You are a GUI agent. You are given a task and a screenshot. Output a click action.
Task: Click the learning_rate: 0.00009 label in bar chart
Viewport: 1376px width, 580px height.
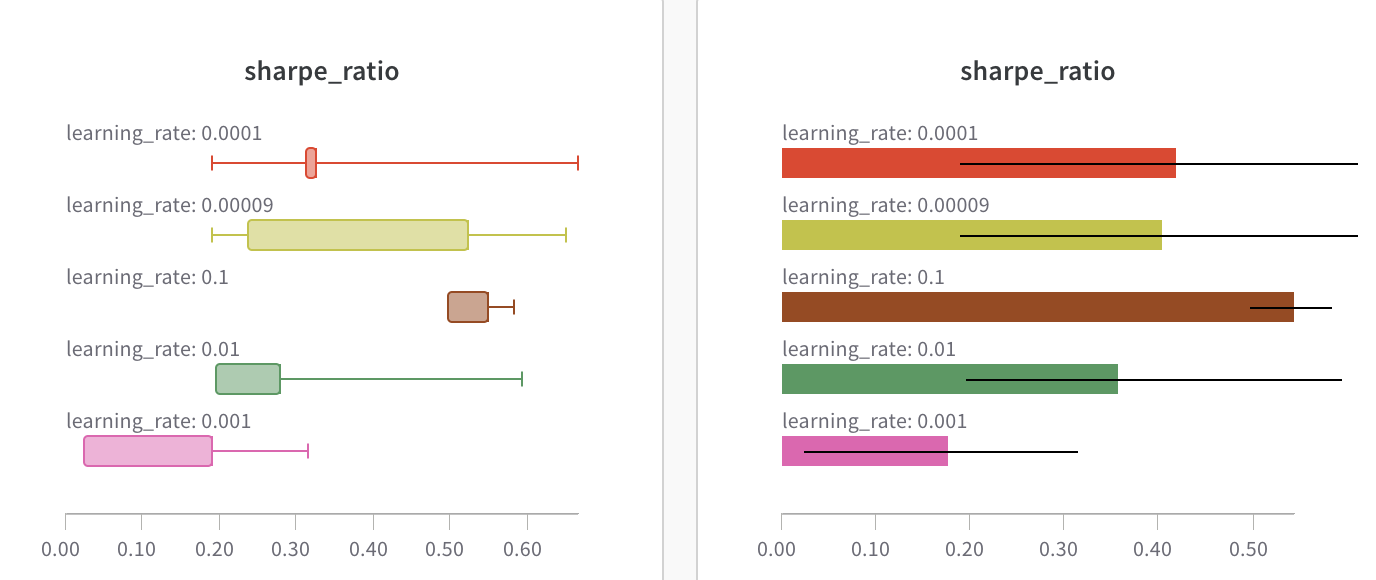[x=885, y=205]
